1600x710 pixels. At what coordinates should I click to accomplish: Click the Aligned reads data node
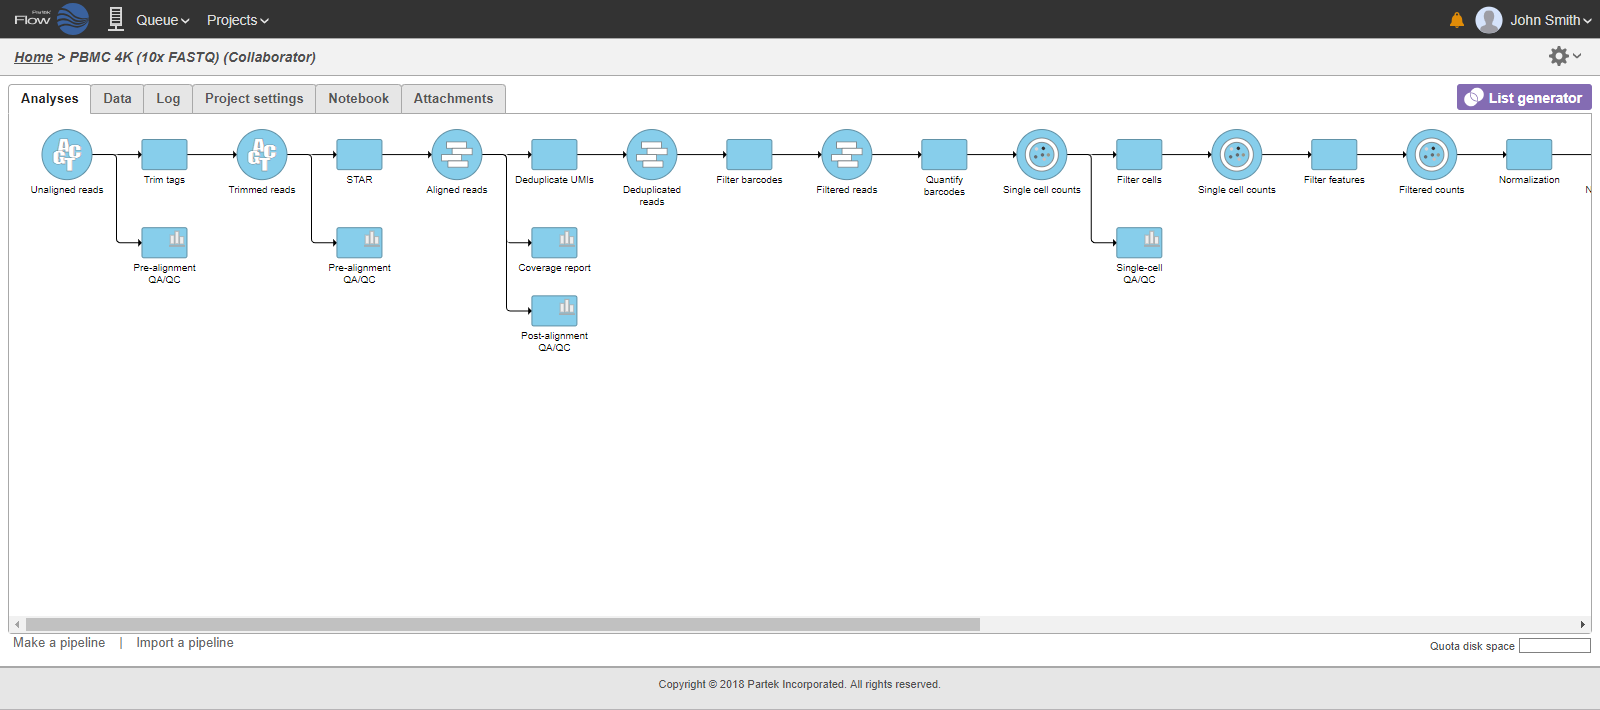[457, 155]
